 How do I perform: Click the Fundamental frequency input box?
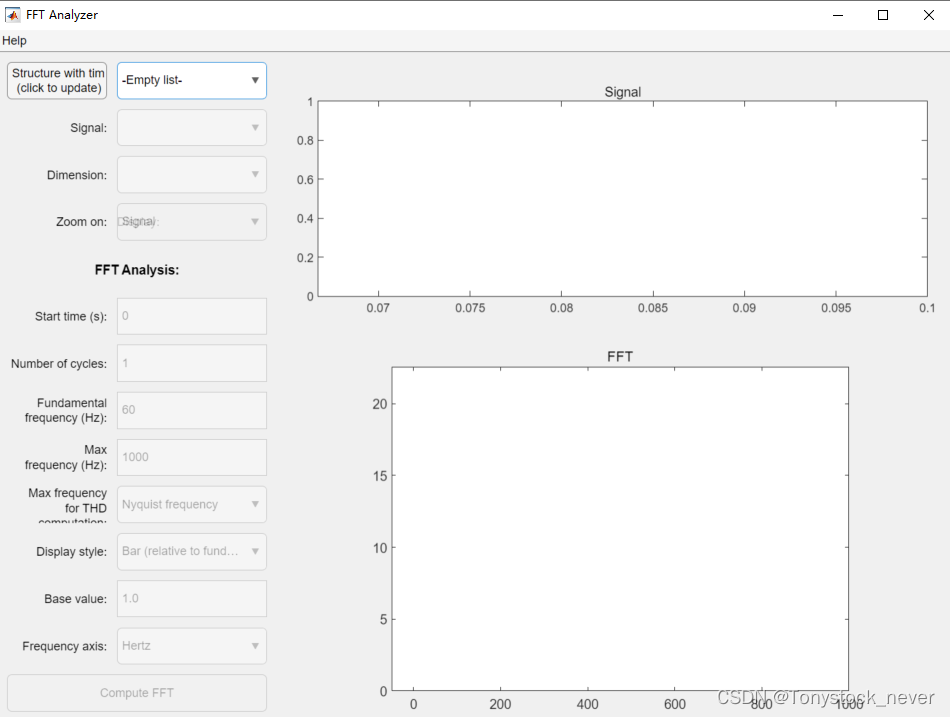[191, 410]
